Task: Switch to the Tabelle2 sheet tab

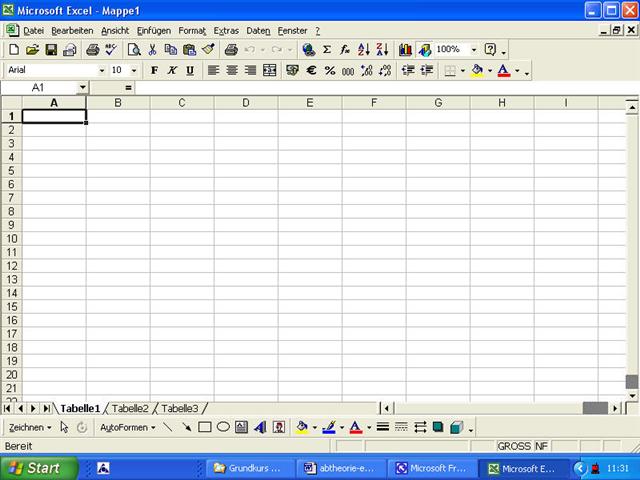Action: [x=130, y=408]
